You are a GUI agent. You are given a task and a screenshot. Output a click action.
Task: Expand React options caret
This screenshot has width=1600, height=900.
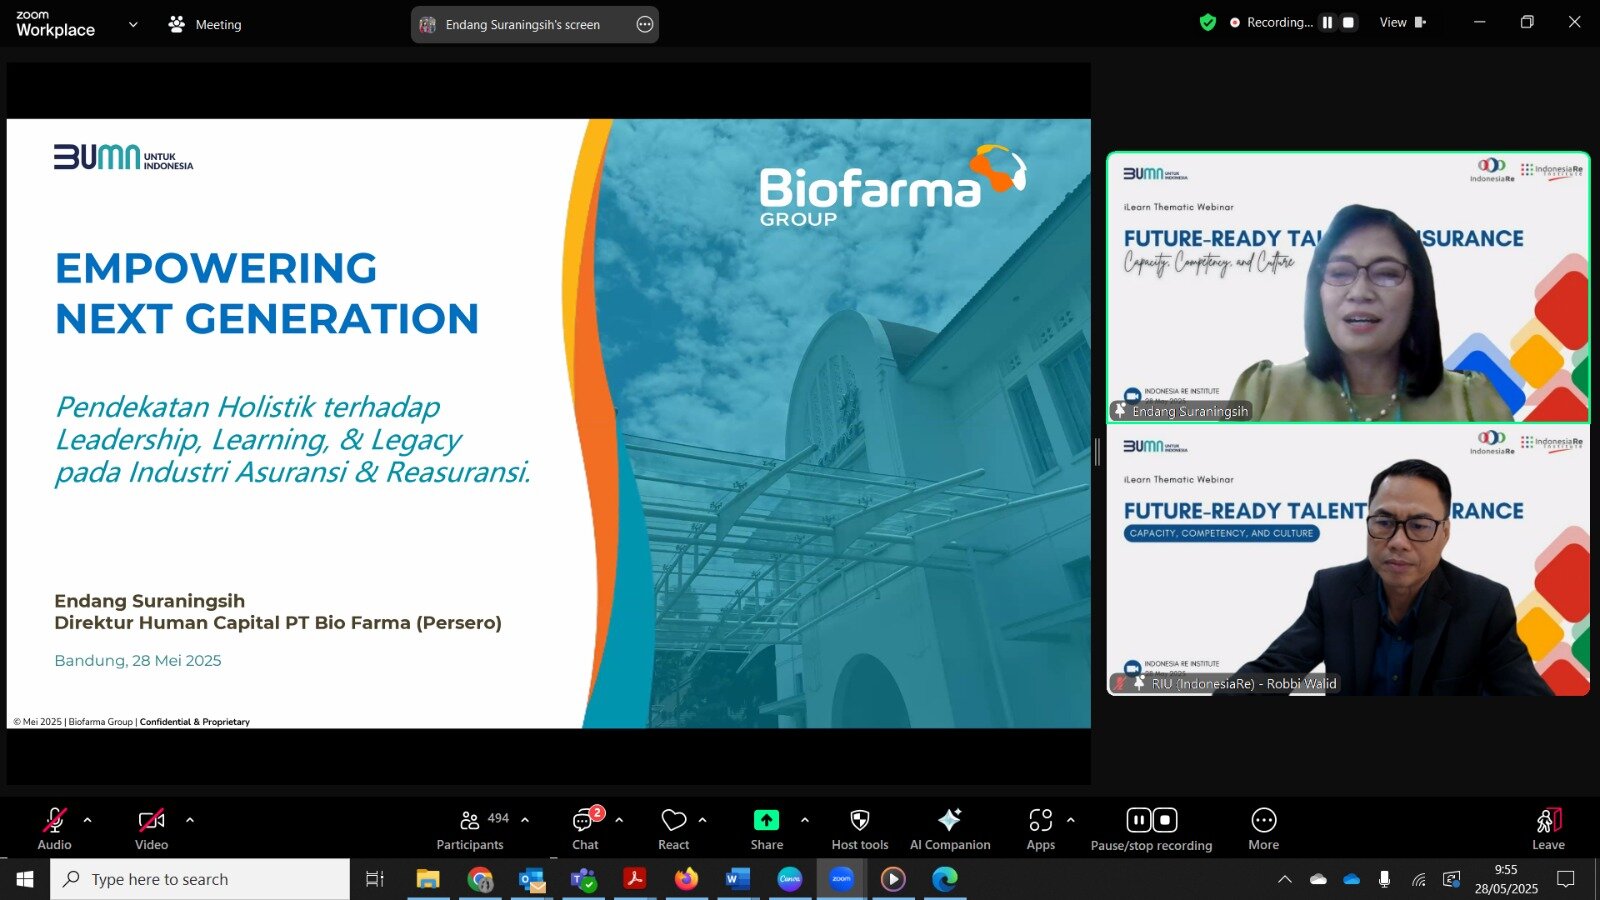(702, 820)
